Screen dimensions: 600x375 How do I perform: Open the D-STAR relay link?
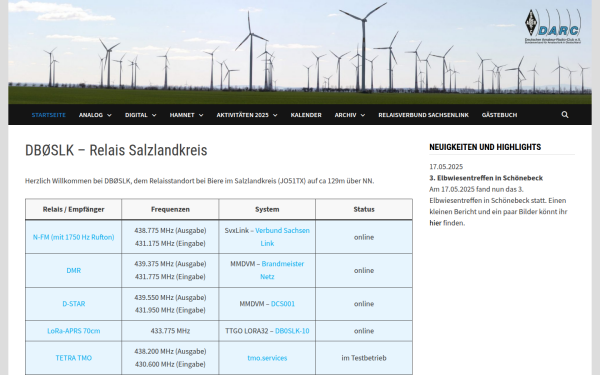(x=73, y=303)
